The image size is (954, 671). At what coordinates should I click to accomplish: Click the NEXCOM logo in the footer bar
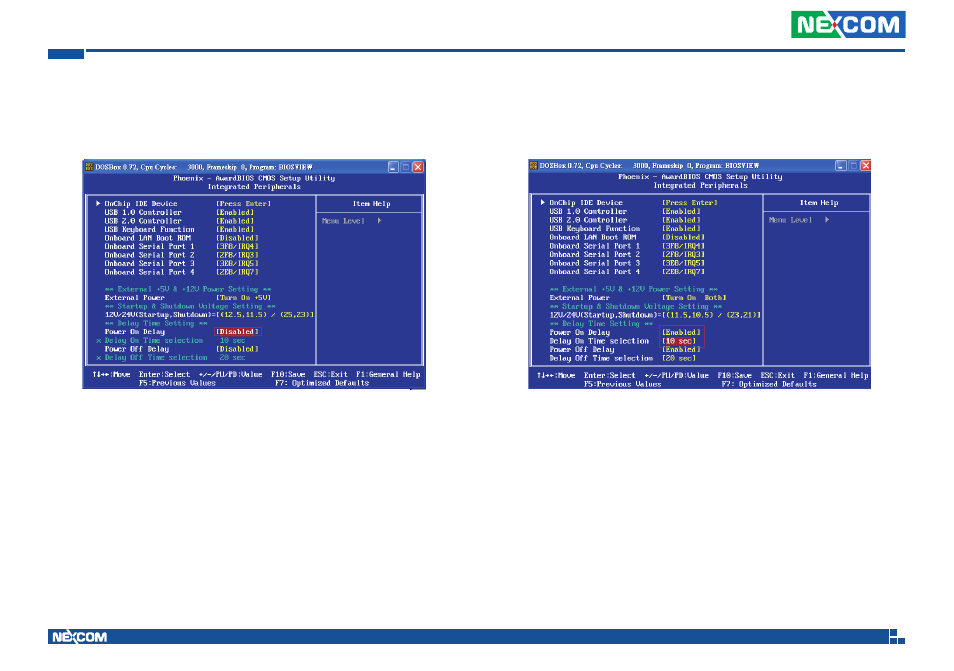tap(78, 637)
